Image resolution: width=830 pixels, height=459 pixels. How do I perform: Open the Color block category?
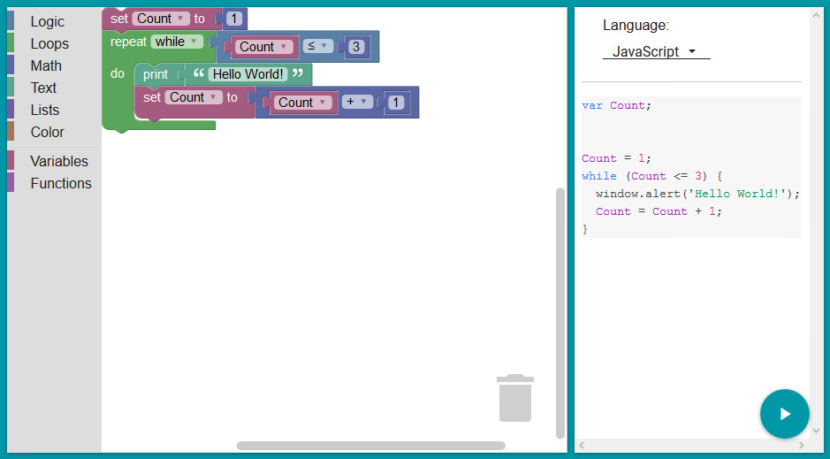47,132
